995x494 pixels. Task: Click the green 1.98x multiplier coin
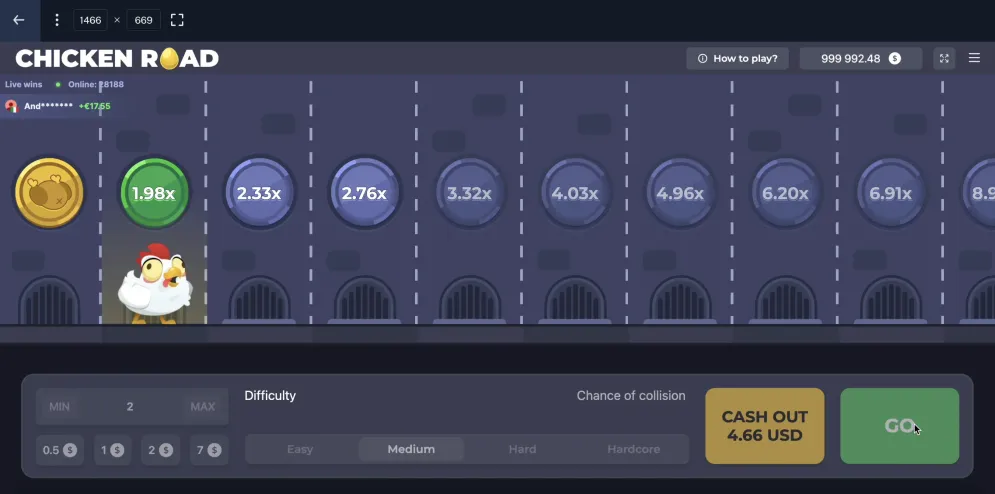[154, 193]
